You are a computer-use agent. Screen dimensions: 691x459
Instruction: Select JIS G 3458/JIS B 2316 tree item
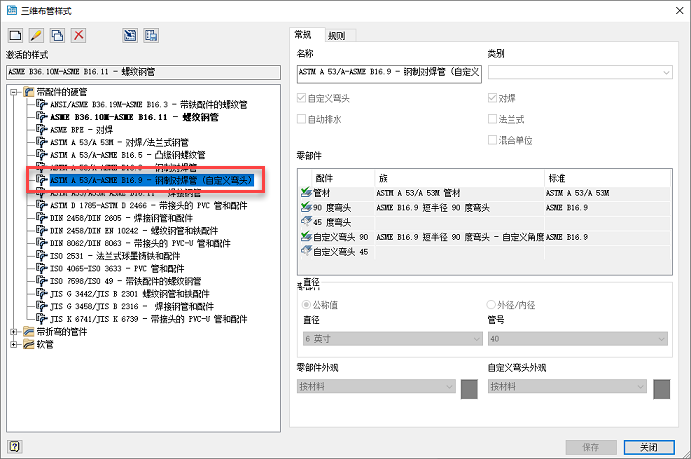[132, 306]
